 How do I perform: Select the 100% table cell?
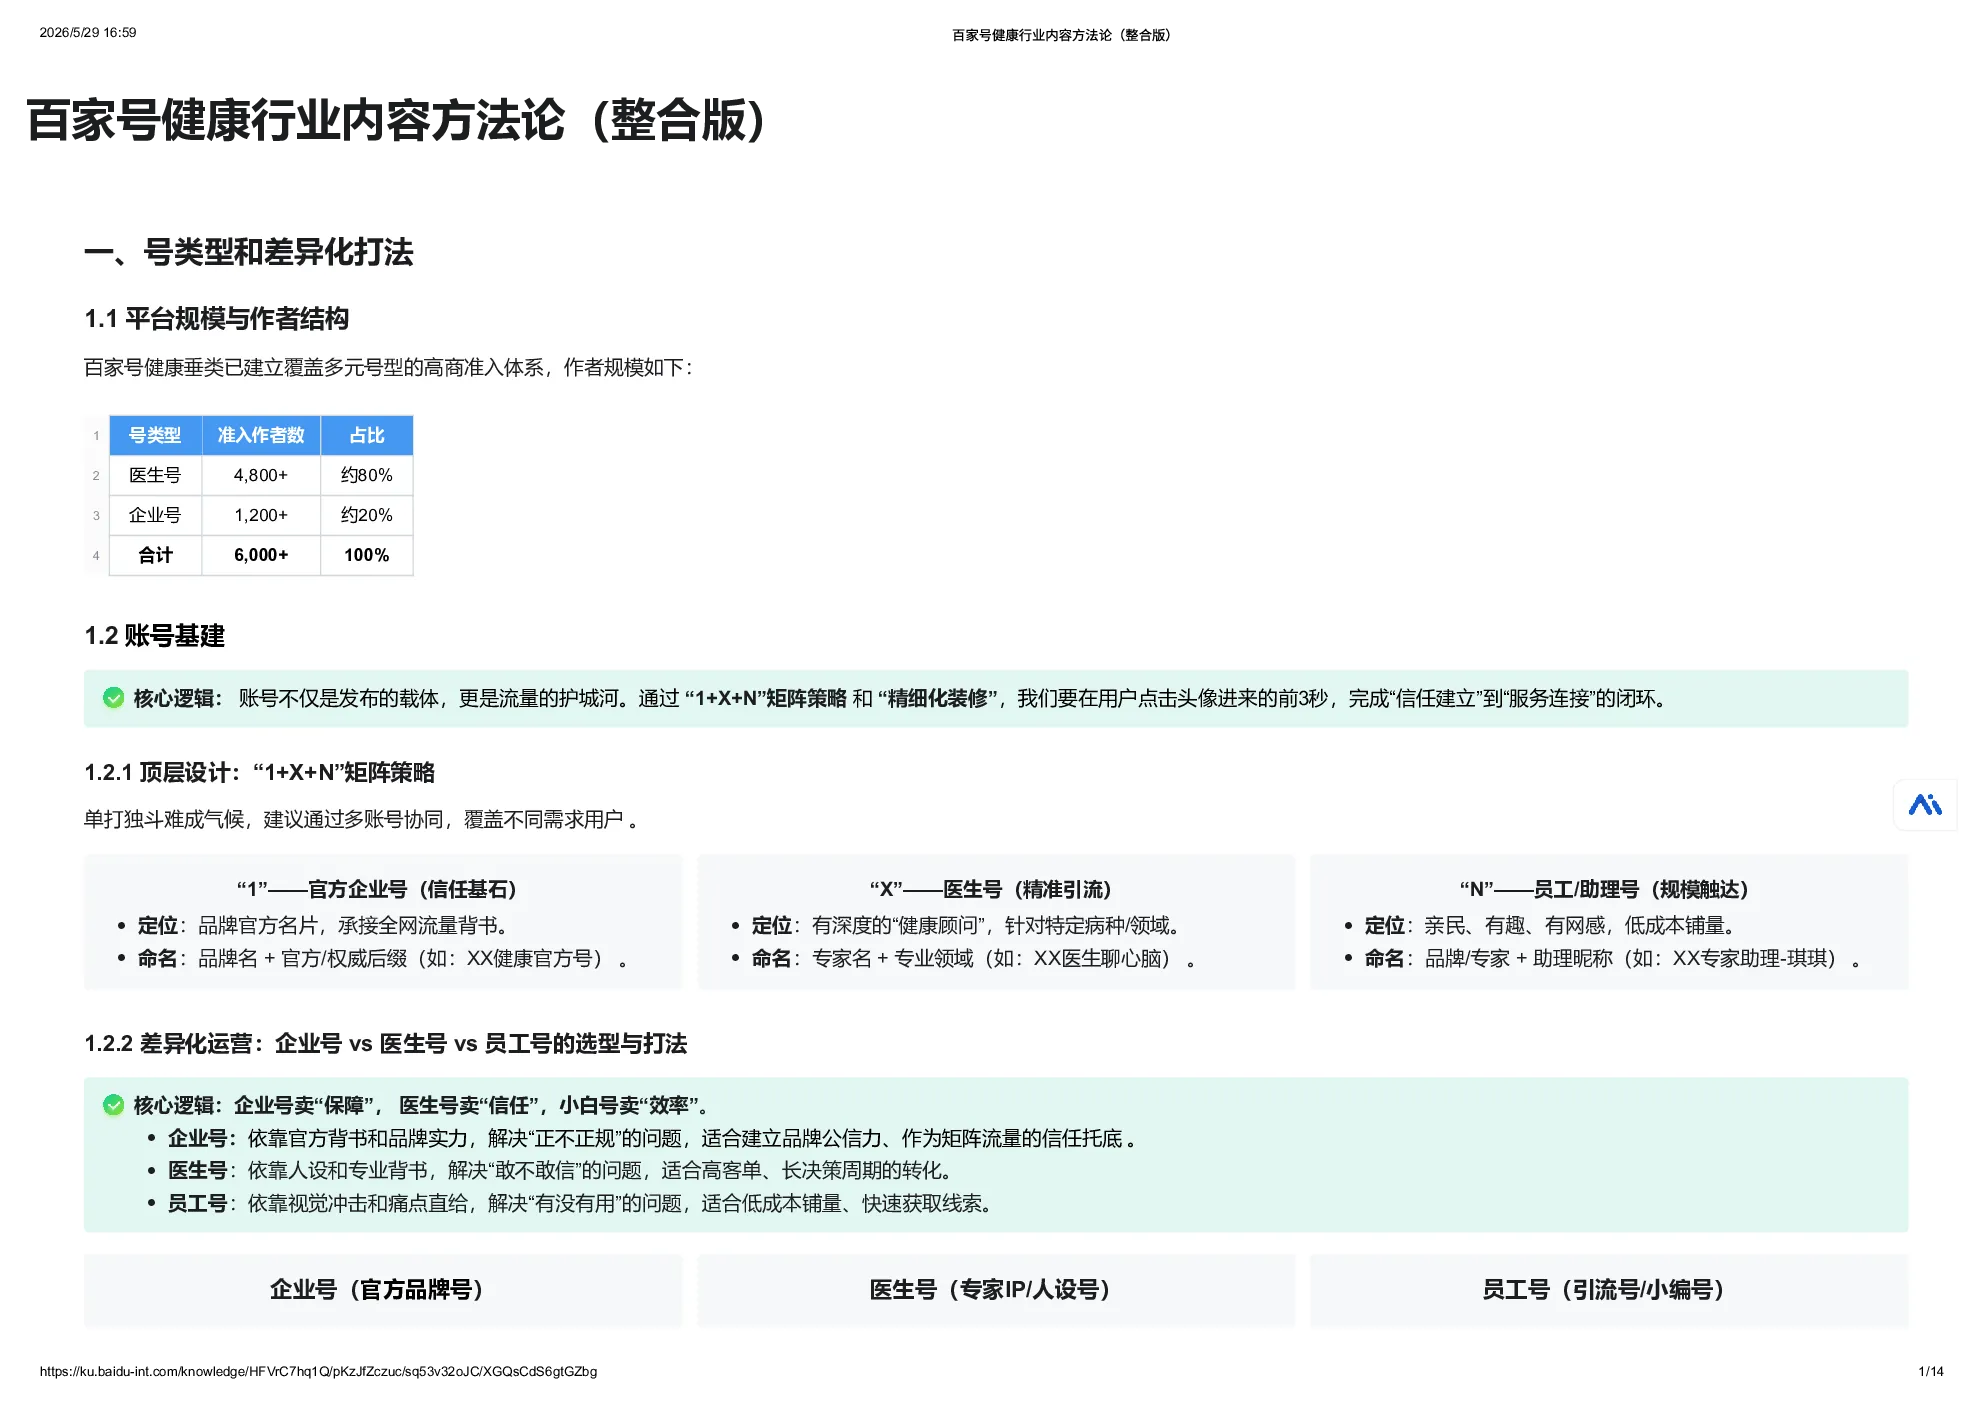(x=367, y=555)
